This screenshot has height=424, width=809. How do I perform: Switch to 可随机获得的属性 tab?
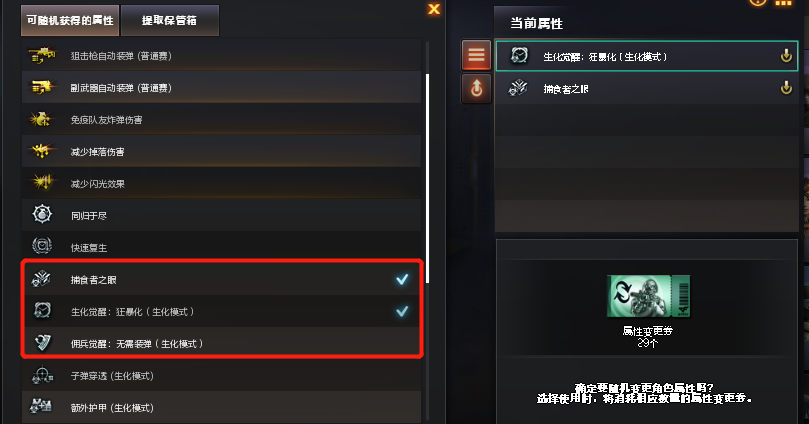[70, 21]
